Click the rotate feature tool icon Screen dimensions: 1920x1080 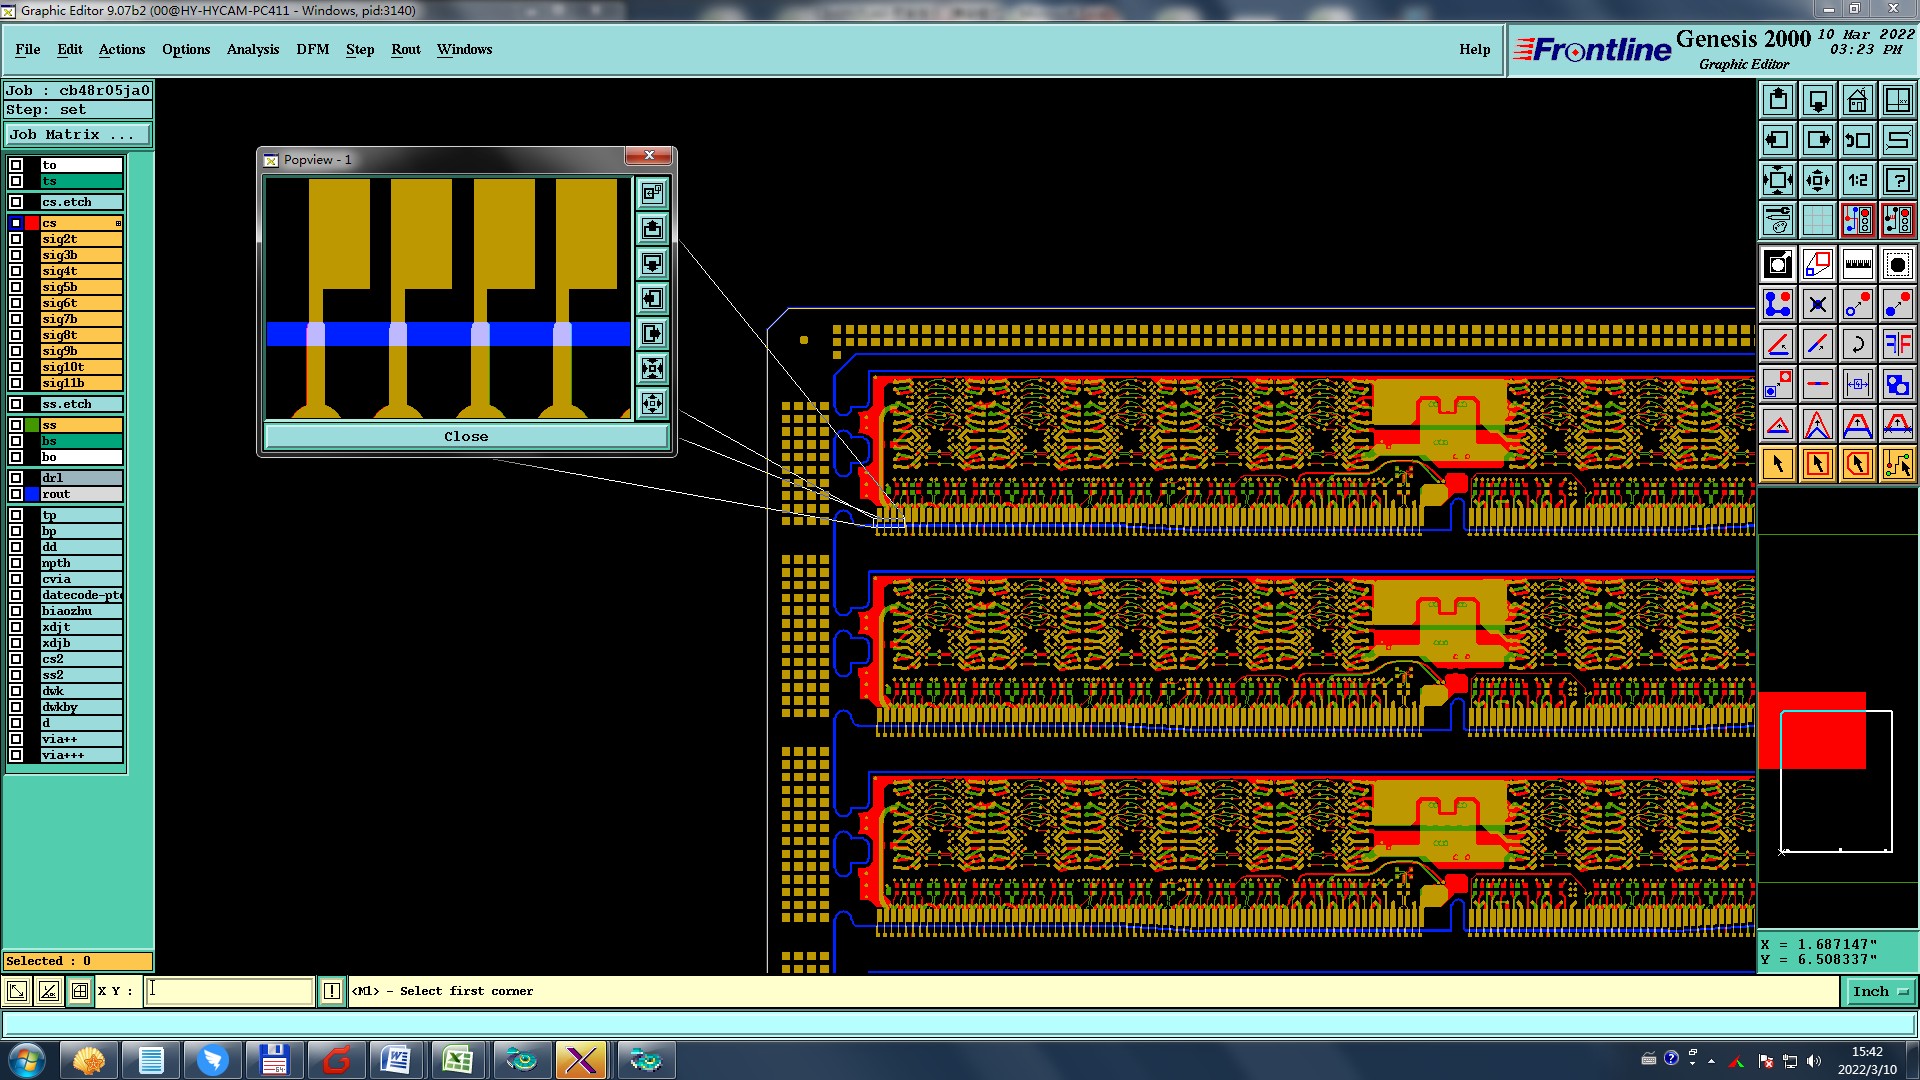pos(1857,345)
